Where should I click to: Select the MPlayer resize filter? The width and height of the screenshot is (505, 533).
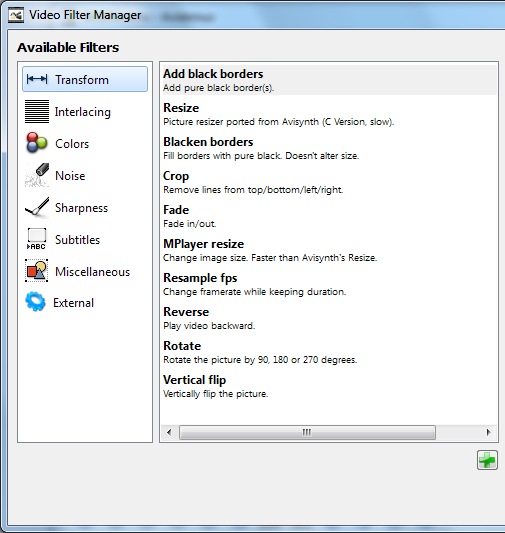[x=203, y=244]
